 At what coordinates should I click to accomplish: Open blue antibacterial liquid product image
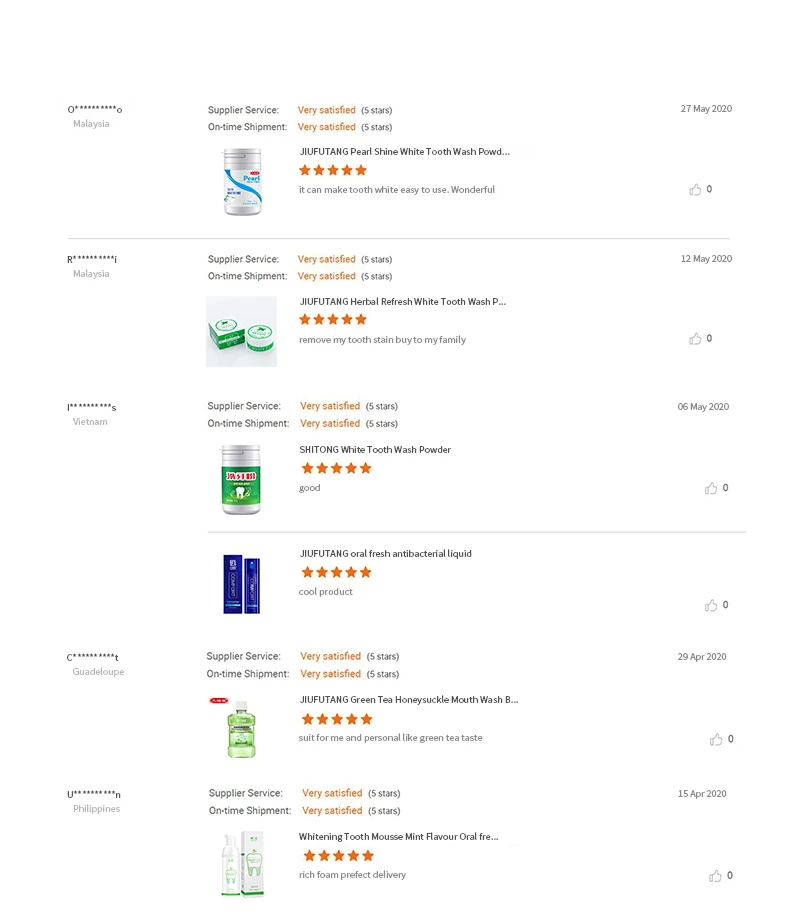241,584
